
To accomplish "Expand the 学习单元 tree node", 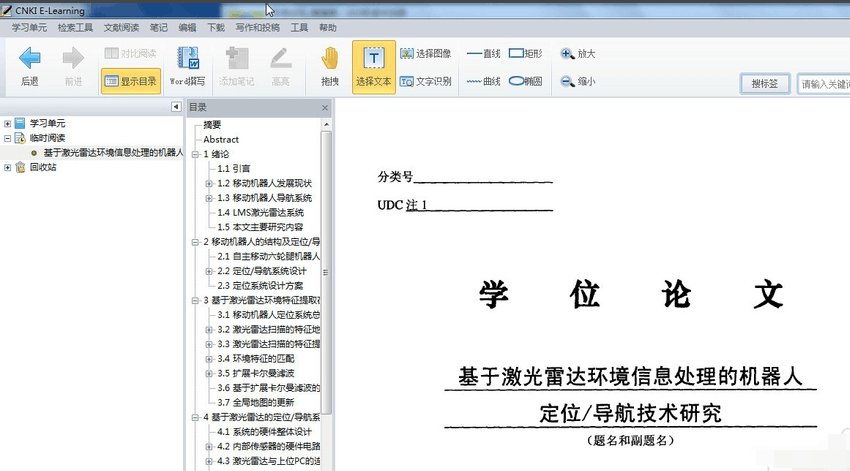I will click(8, 124).
